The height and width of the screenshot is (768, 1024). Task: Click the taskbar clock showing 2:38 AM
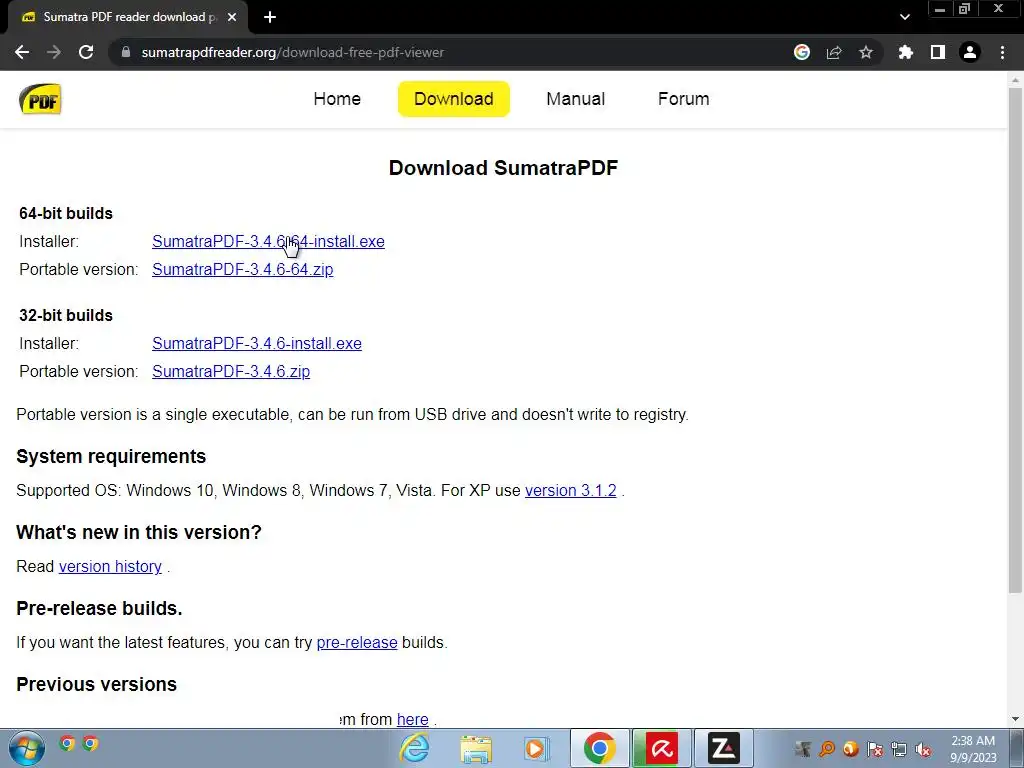point(973,749)
